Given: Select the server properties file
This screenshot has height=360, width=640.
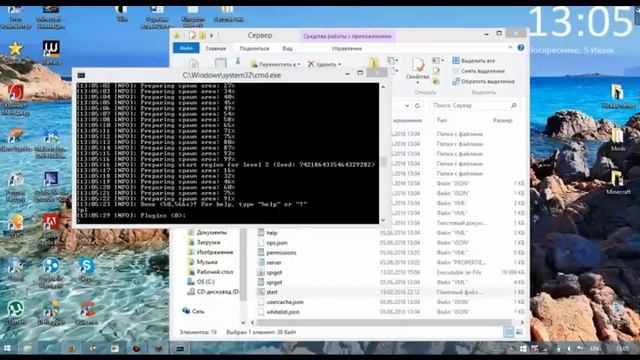Looking at the screenshot, I should (x=269, y=262).
